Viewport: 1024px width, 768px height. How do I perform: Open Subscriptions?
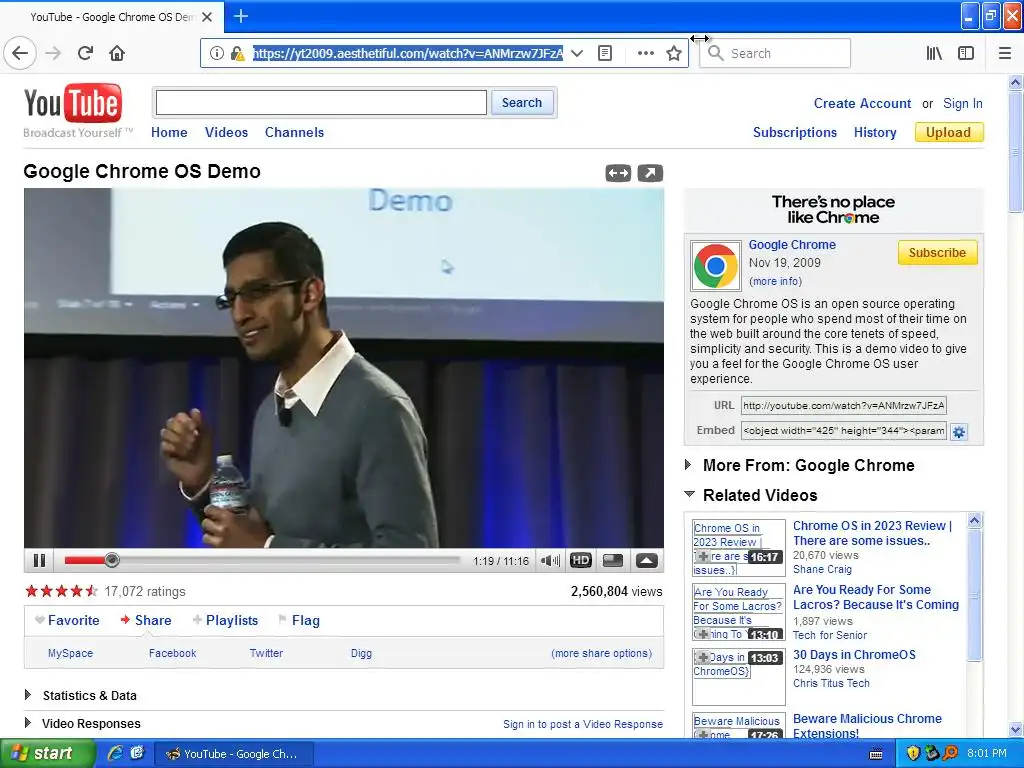(795, 133)
